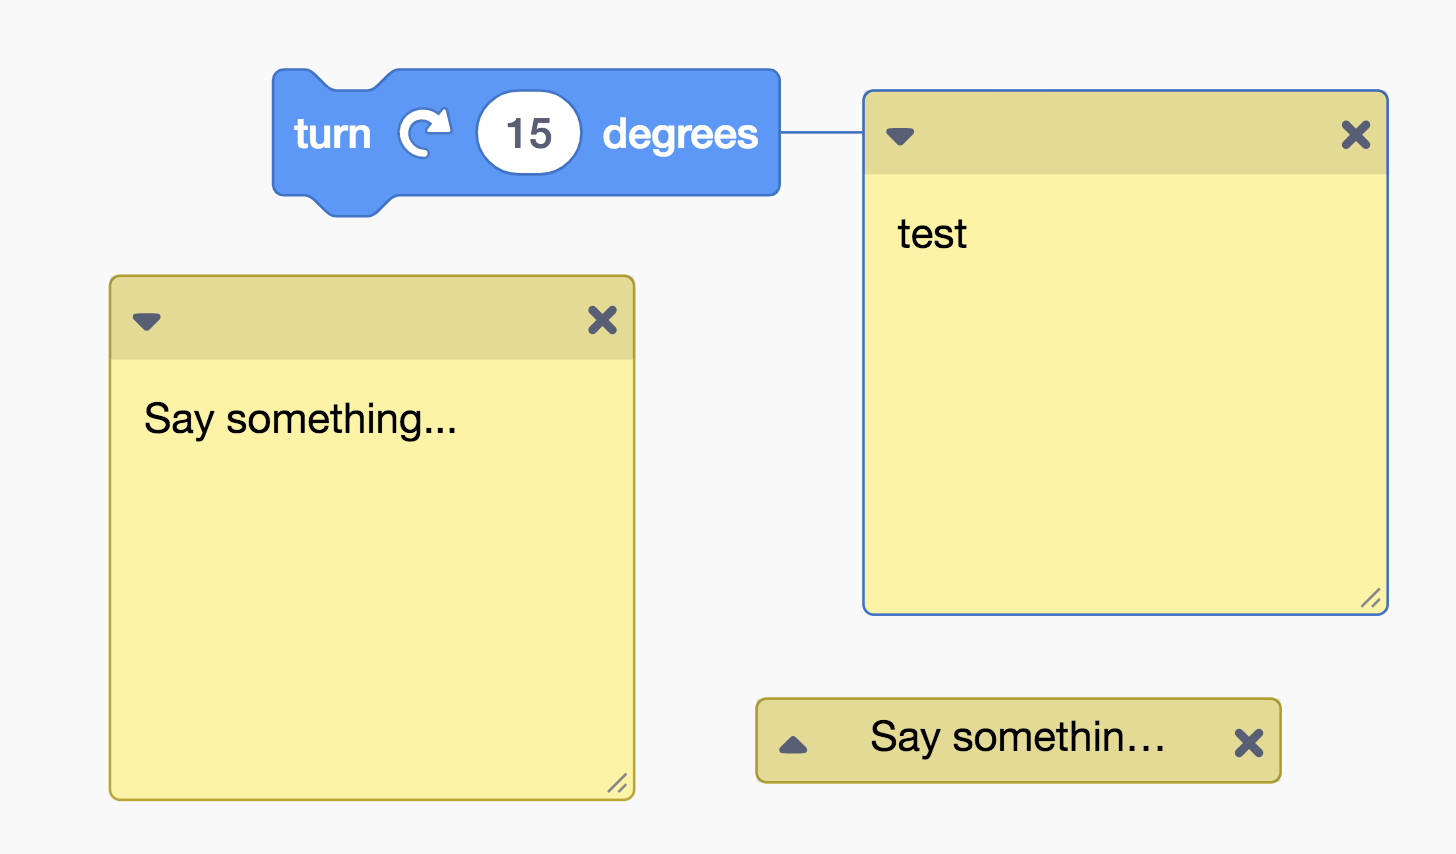
Task: Delete the 'test' comment with its X icon
Action: point(1356,135)
